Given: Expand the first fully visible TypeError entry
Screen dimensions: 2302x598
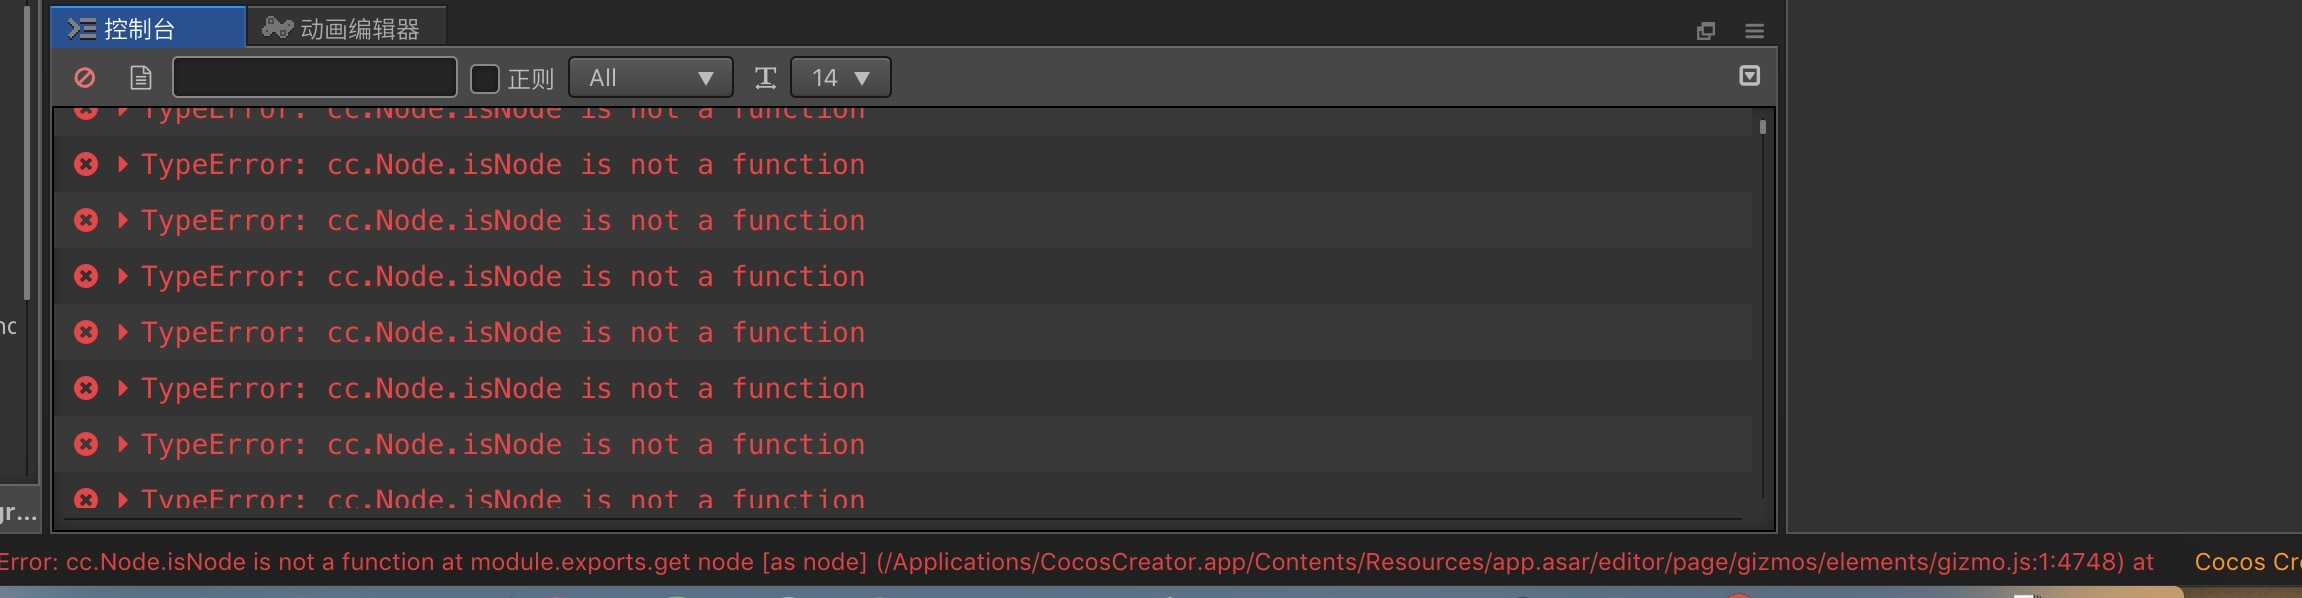Looking at the screenshot, I should [x=123, y=164].
